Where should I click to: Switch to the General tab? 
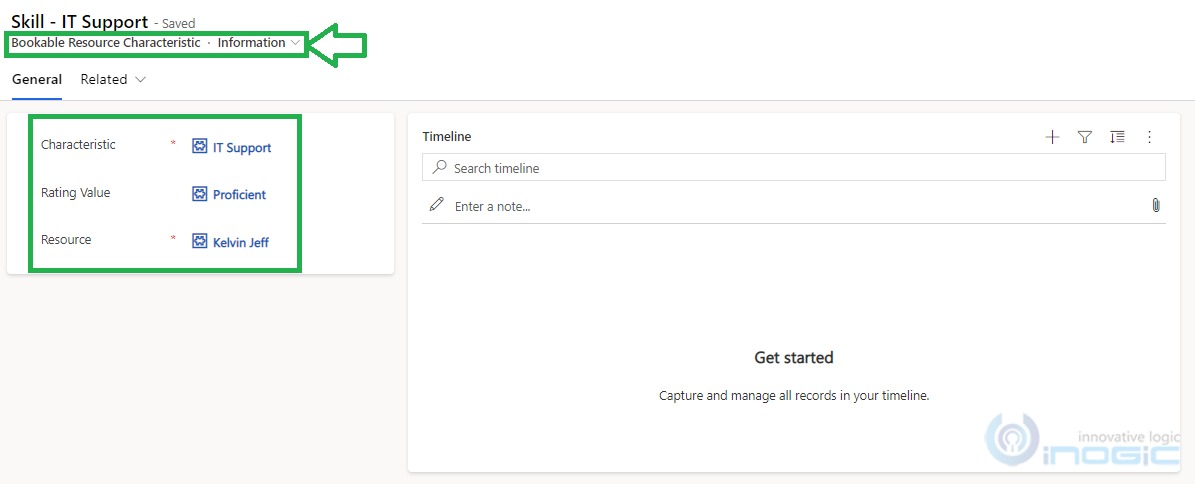[x=37, y=79]
